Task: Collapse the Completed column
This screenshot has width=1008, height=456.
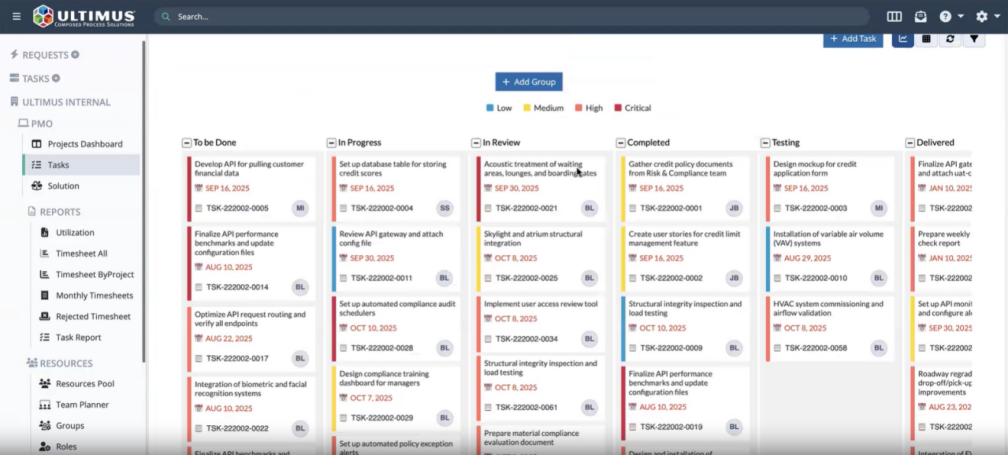Action: pyautogui.click(x=620, y=143)
